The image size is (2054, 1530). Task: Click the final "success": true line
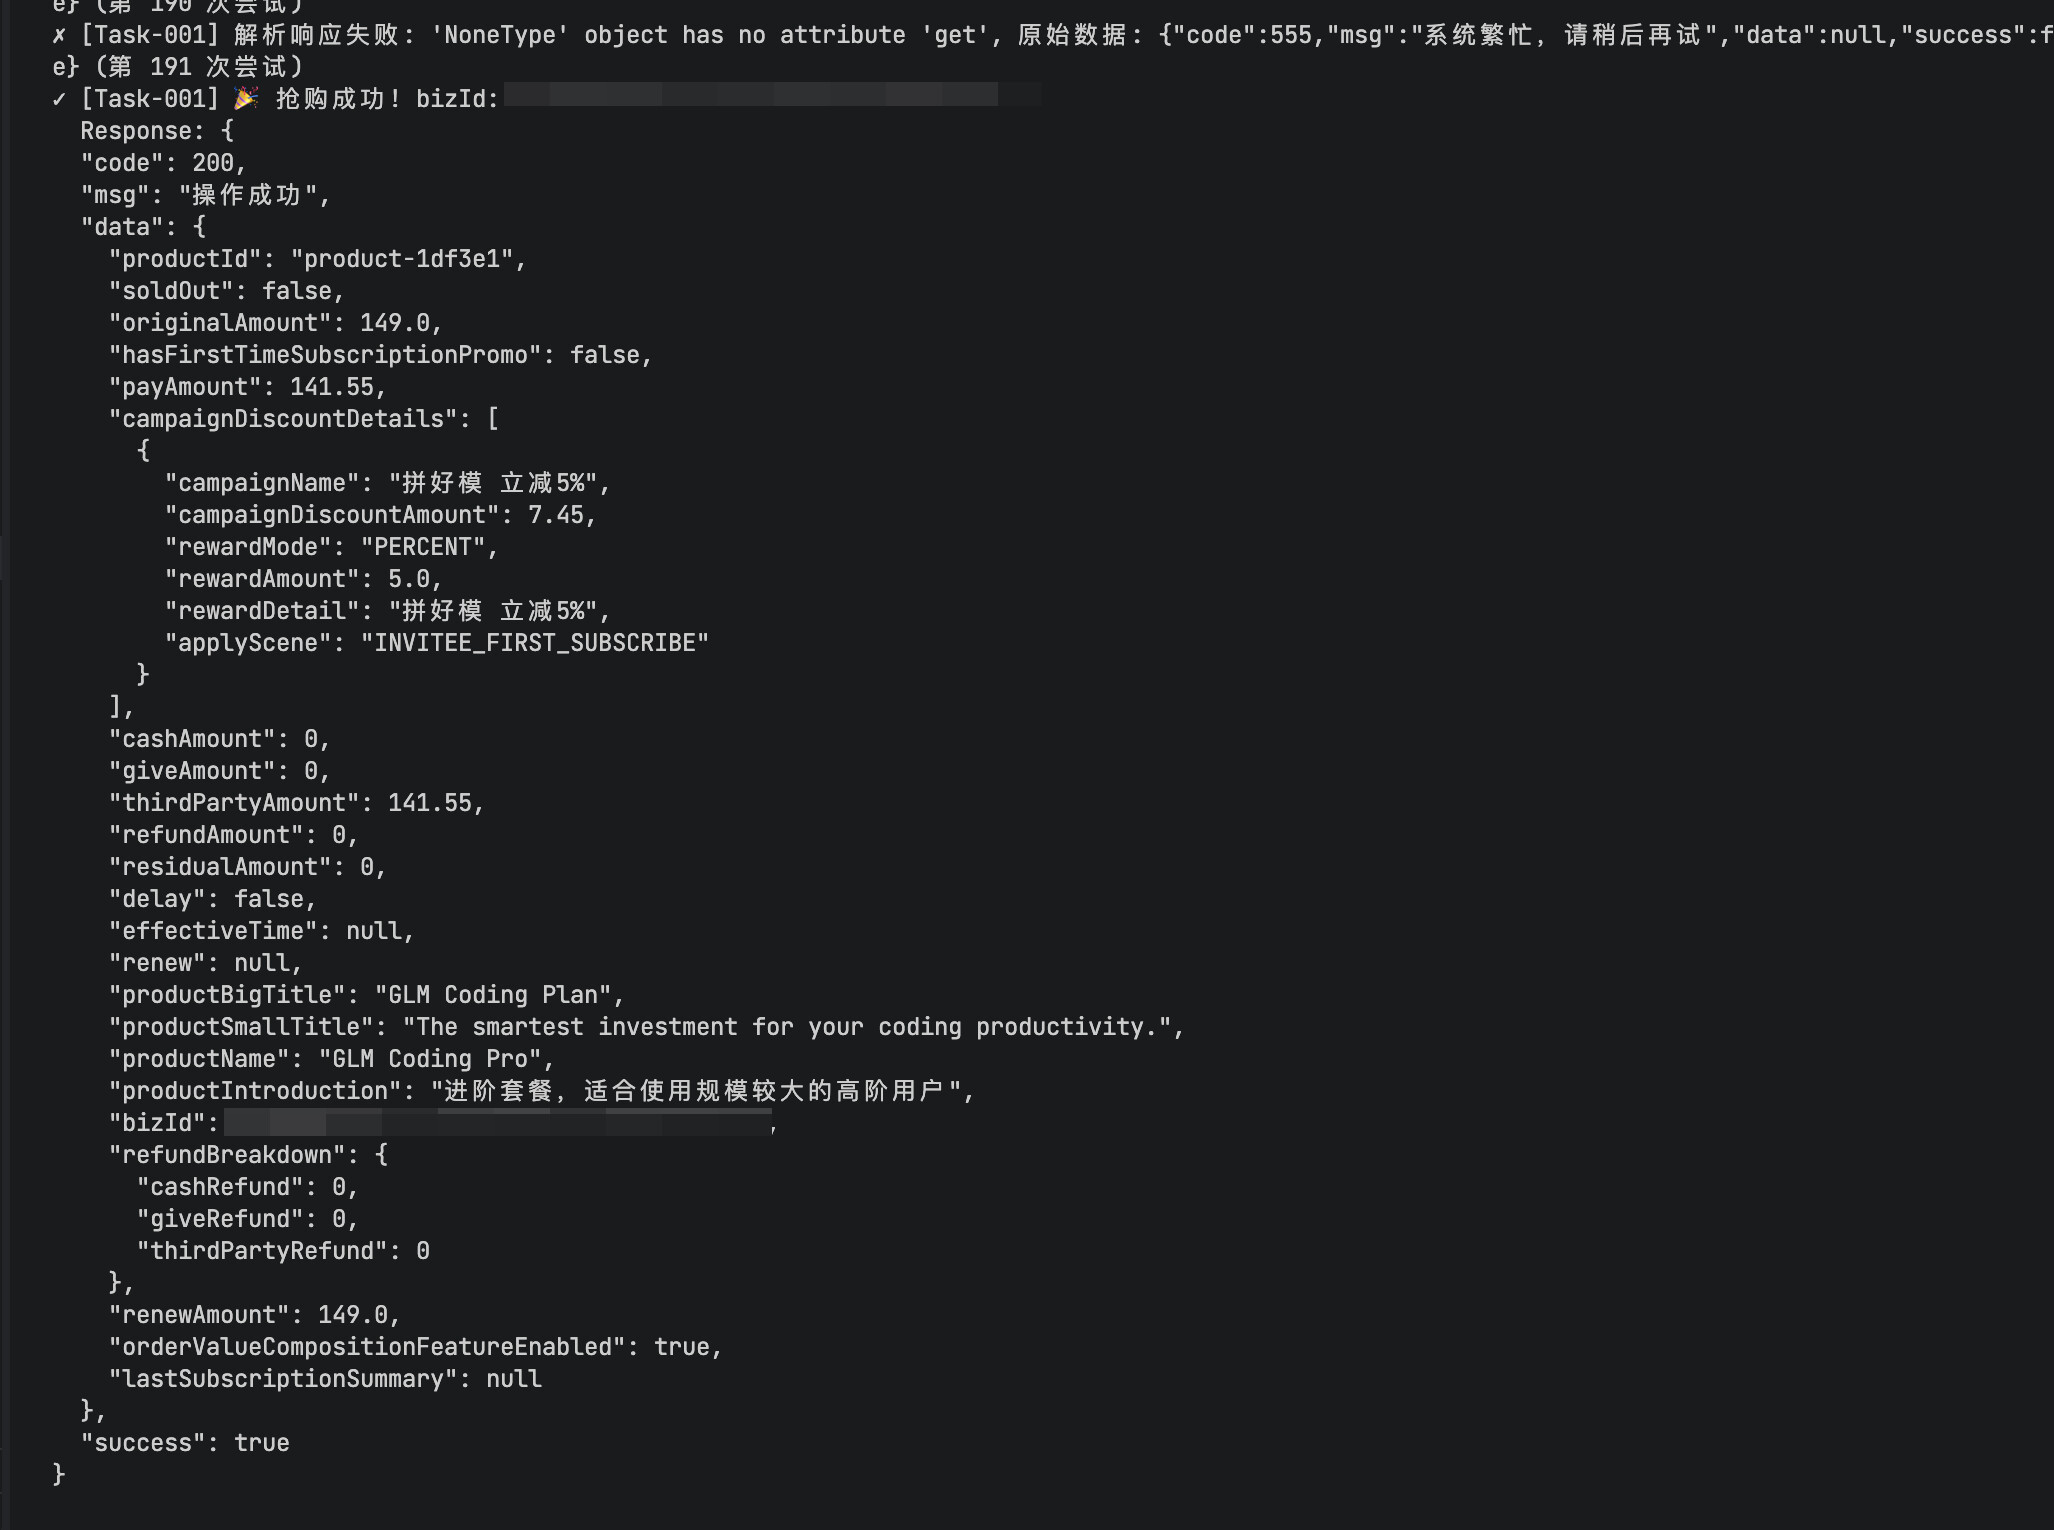pyautogui.click(x=185, y=1443)
